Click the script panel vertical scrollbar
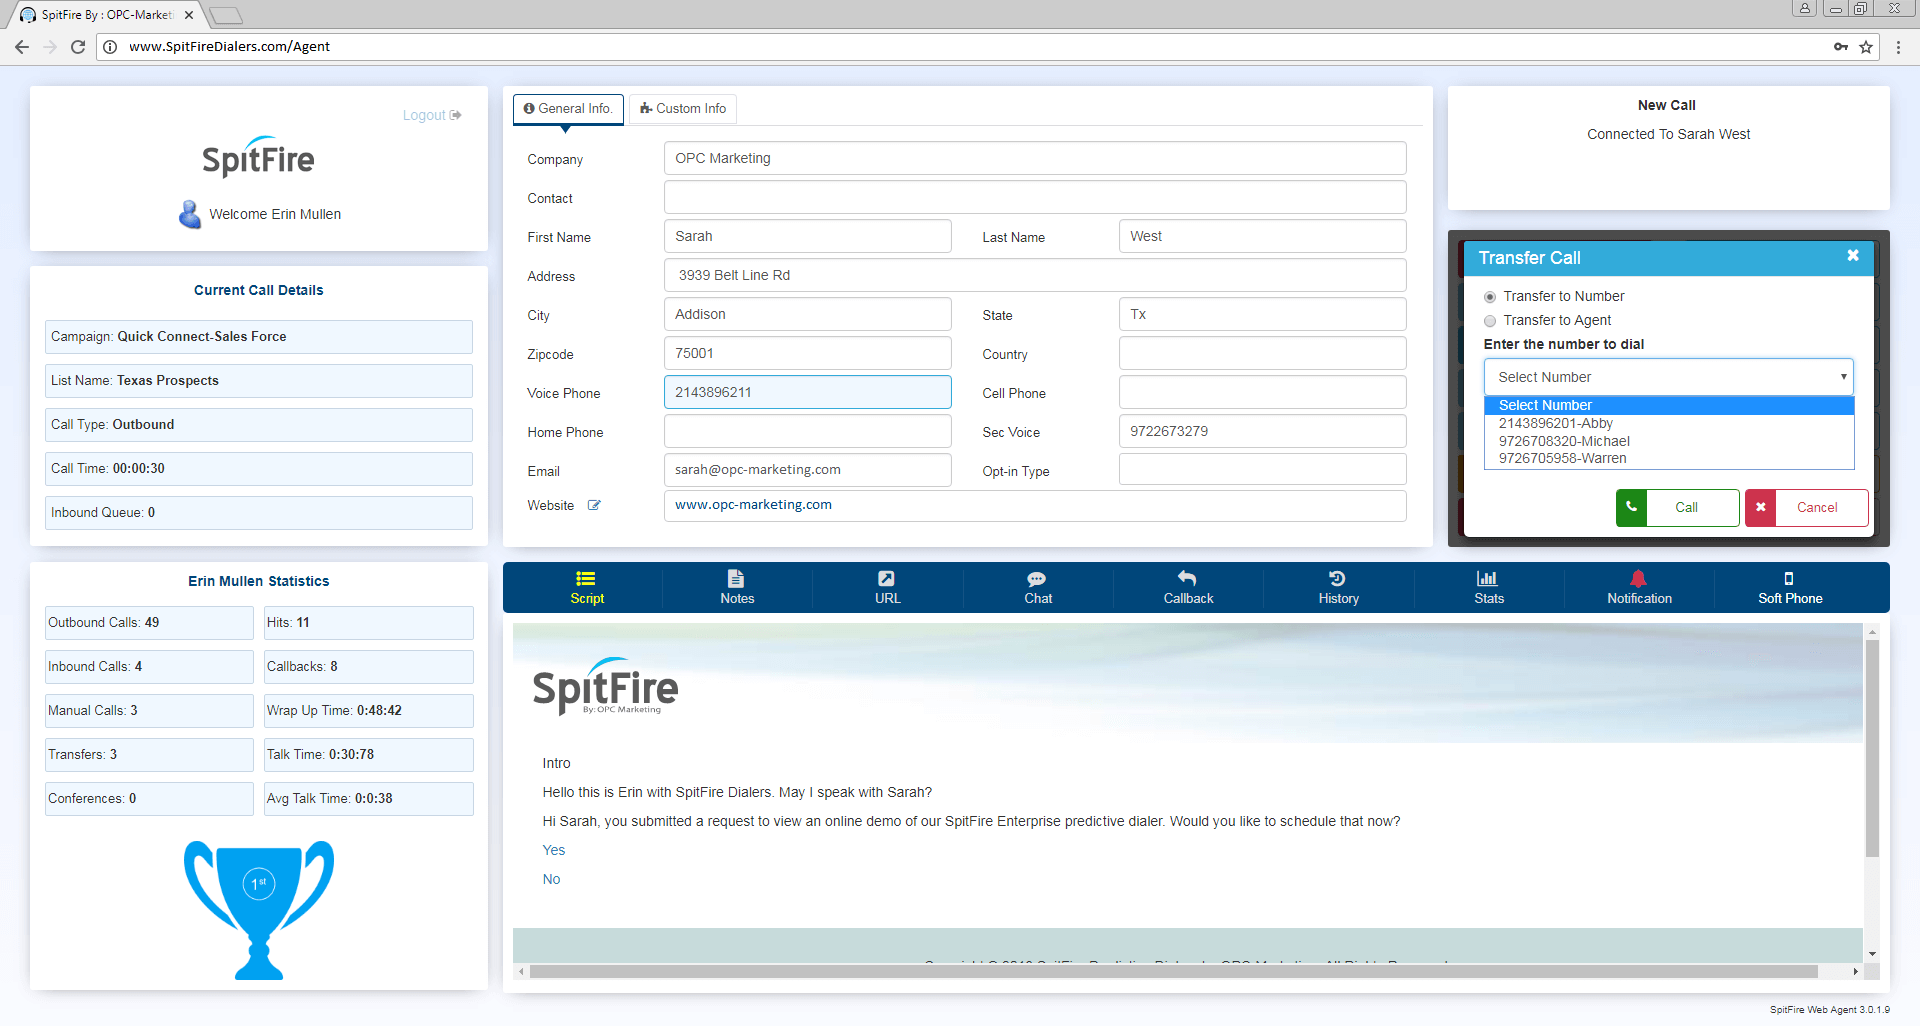The image size is (1920, 1026). pyautogui.click(x=1872, y=748)
